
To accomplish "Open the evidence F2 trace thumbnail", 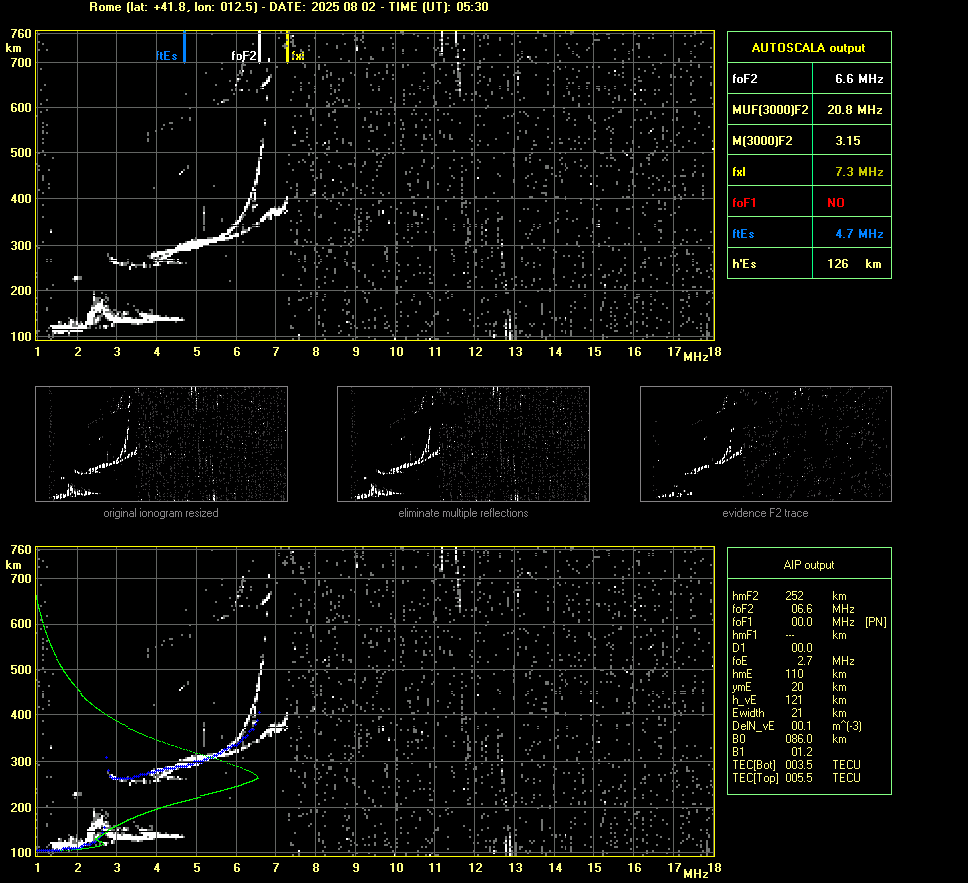I will (766, 444).
